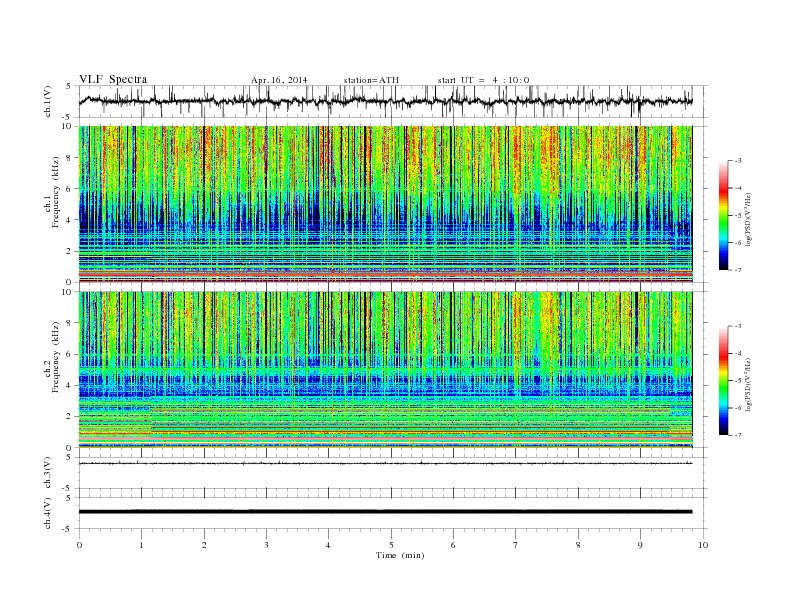This screenshot has width=792, height=612.
Task: Click the '-7' label on ch.1 color scale
Action: tap(738, 270)
